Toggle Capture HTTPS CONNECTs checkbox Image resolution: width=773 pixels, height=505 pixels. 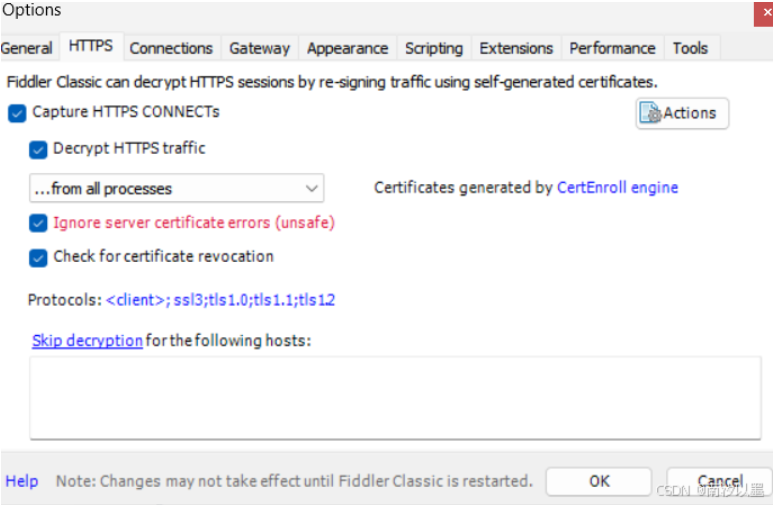click(17, 113)
